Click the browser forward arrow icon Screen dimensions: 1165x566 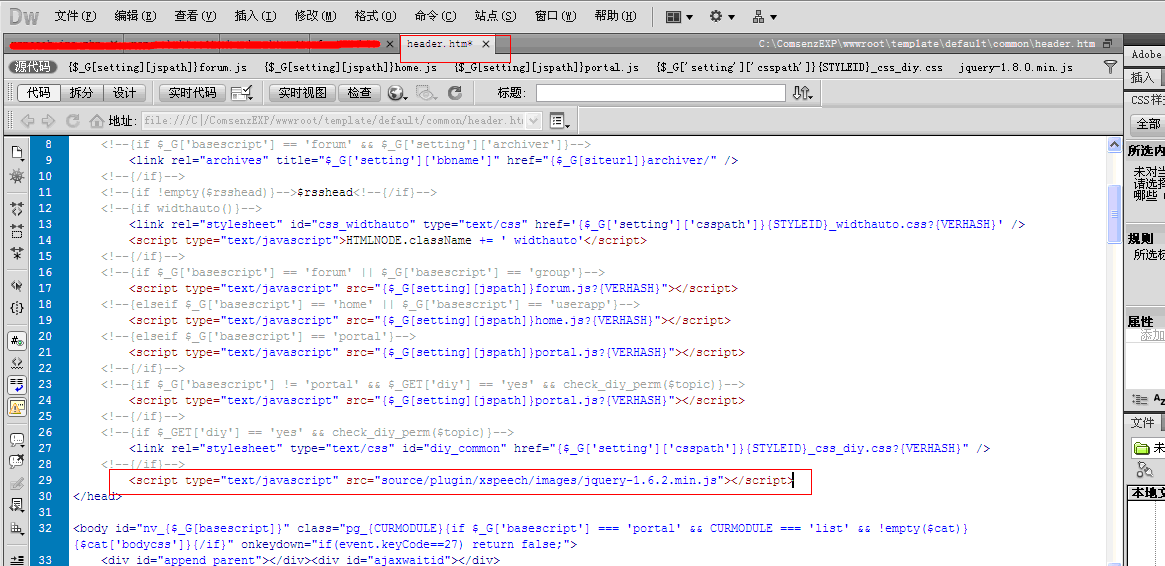point(48,120)
